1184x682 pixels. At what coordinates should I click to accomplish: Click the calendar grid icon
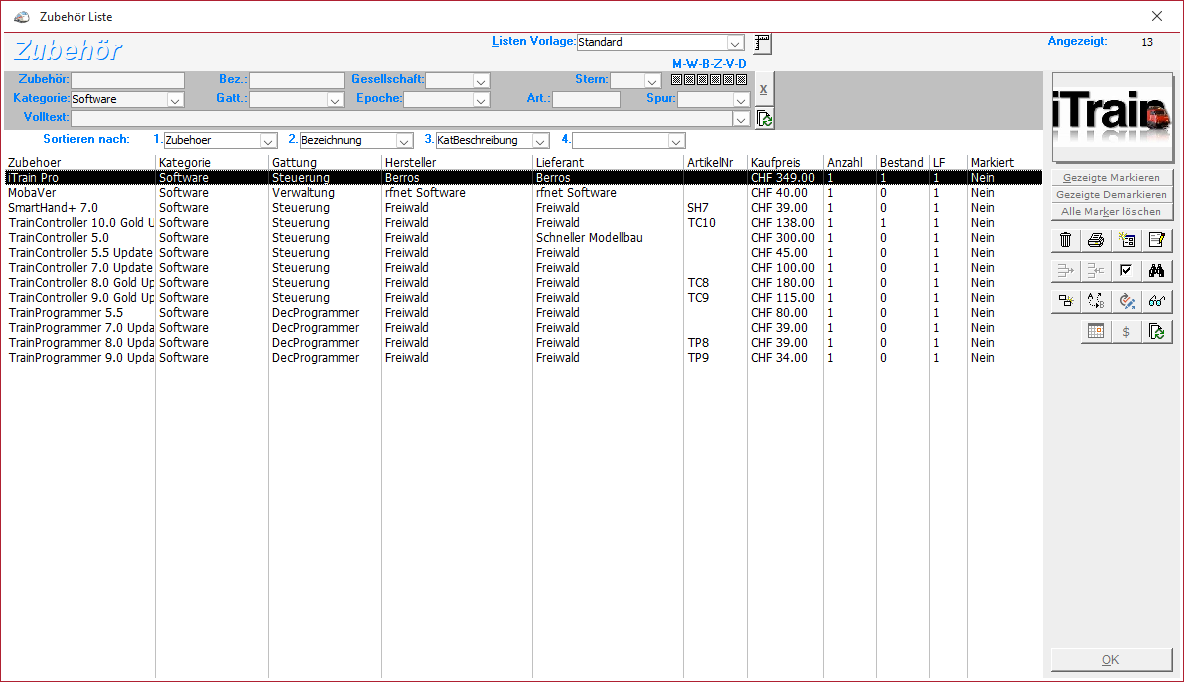(x=1096, y=332)
